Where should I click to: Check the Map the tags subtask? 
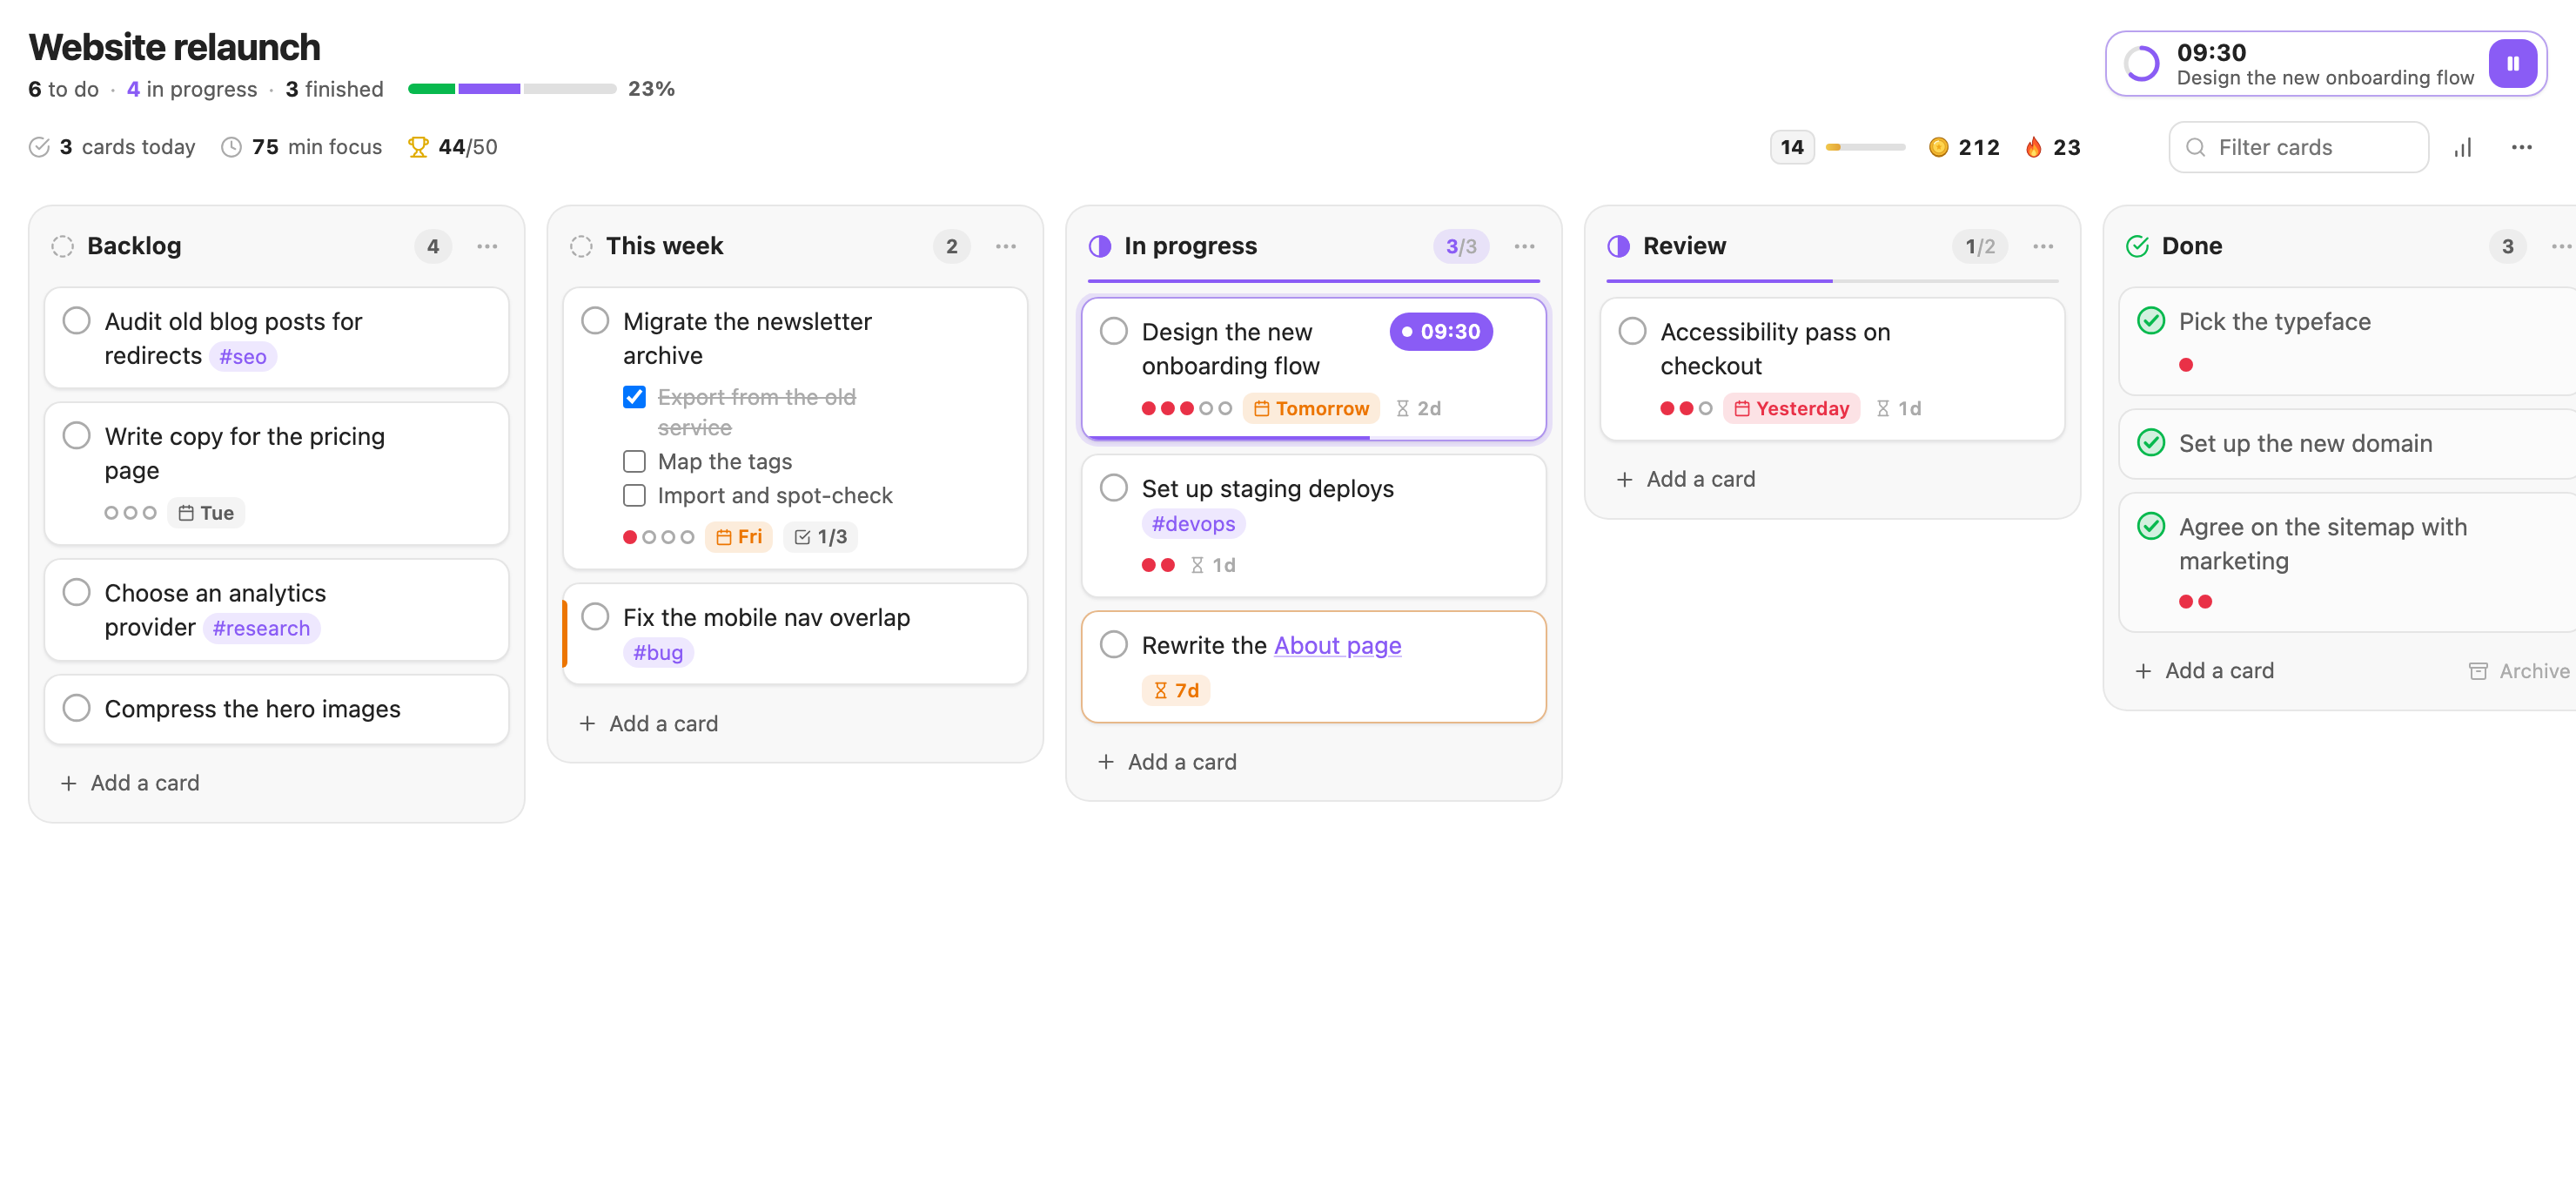[634, 461]
